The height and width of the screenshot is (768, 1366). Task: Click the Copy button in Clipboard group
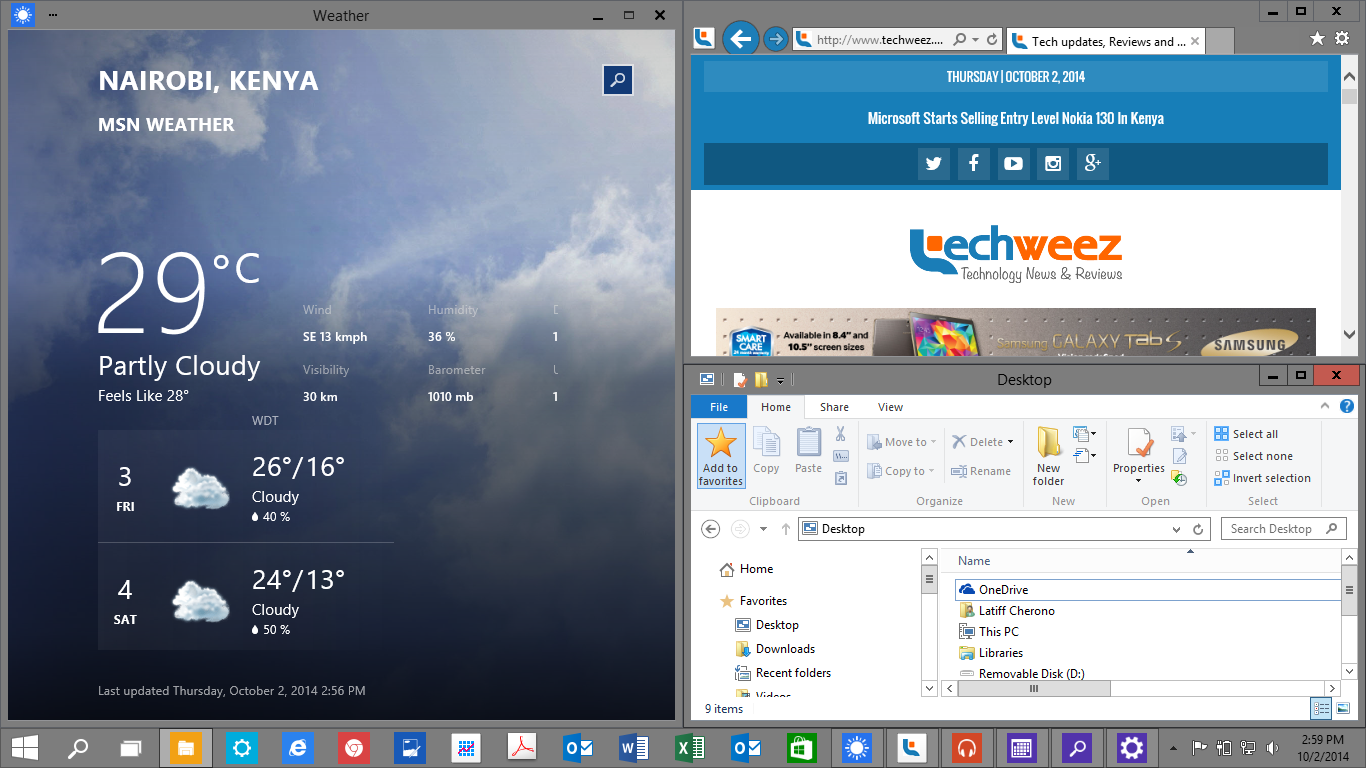[x=766, y=451]
